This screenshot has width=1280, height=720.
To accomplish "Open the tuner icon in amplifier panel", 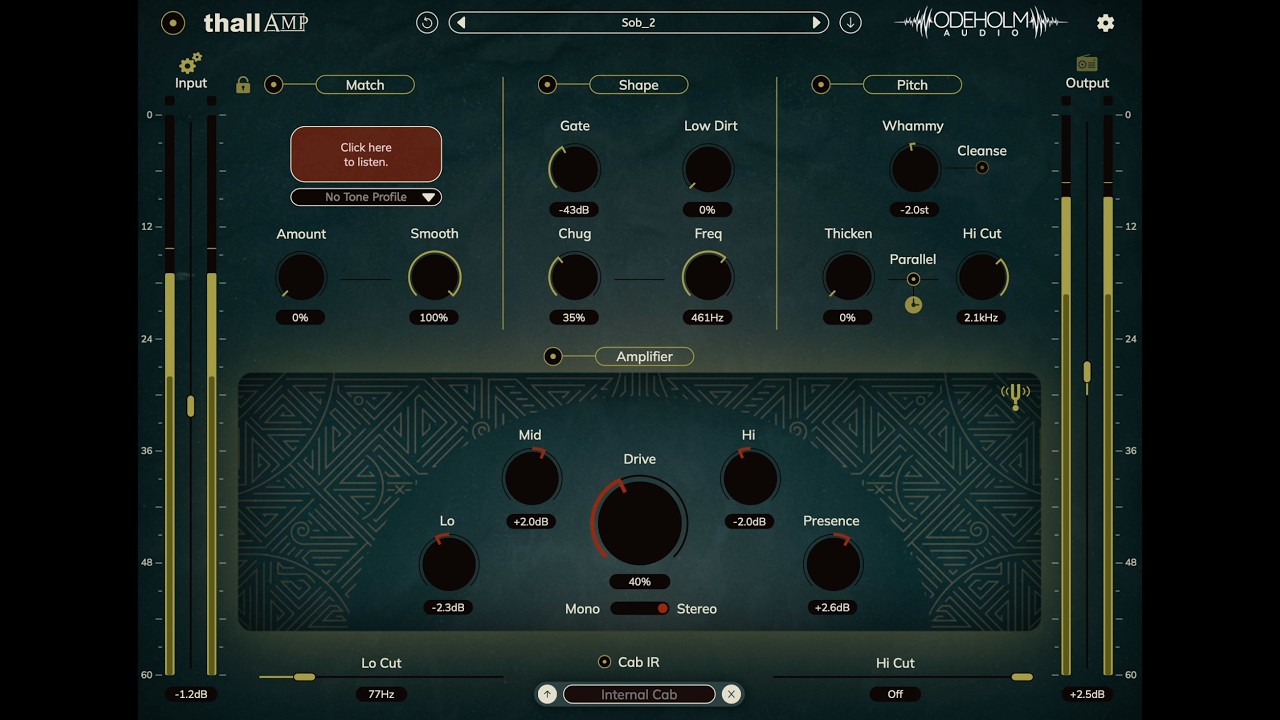I will tap(1015, 397).
